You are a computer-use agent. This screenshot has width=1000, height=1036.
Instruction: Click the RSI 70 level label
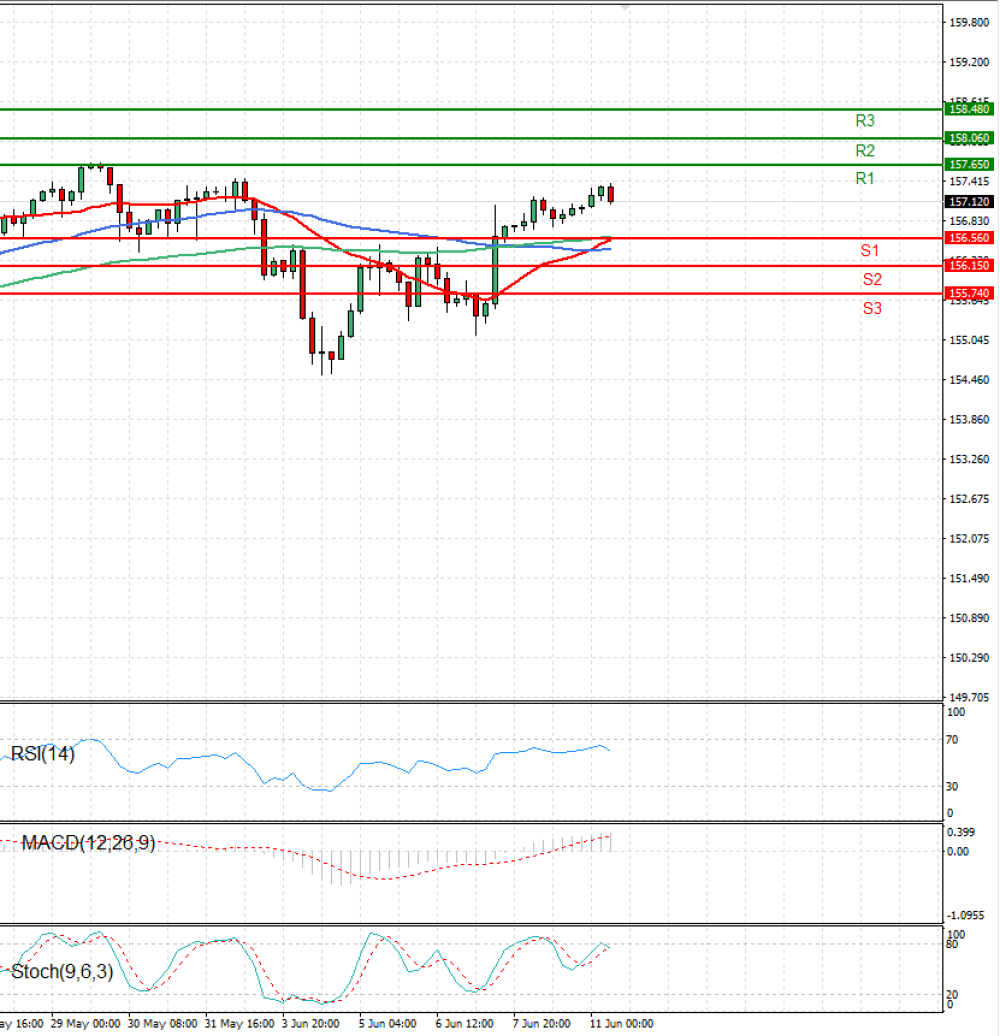tap(952, 740)
